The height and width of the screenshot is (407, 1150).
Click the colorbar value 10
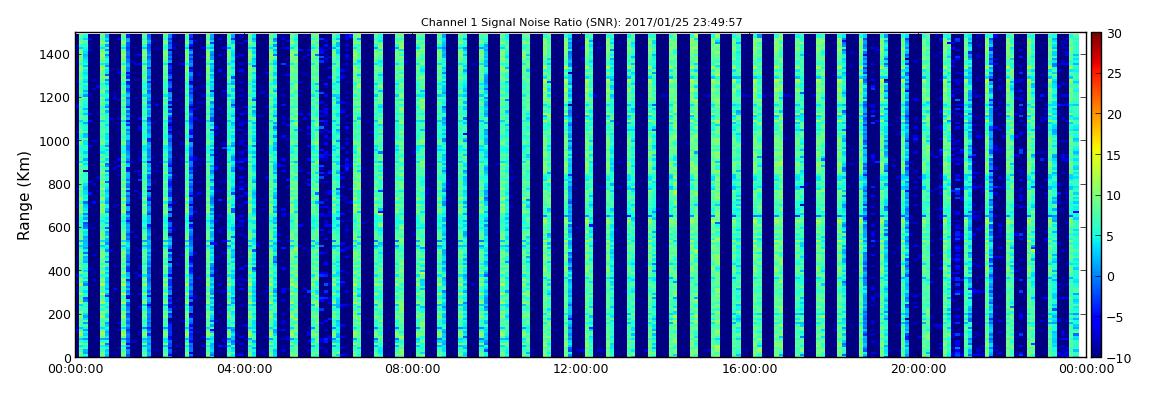click(1115, 195)
